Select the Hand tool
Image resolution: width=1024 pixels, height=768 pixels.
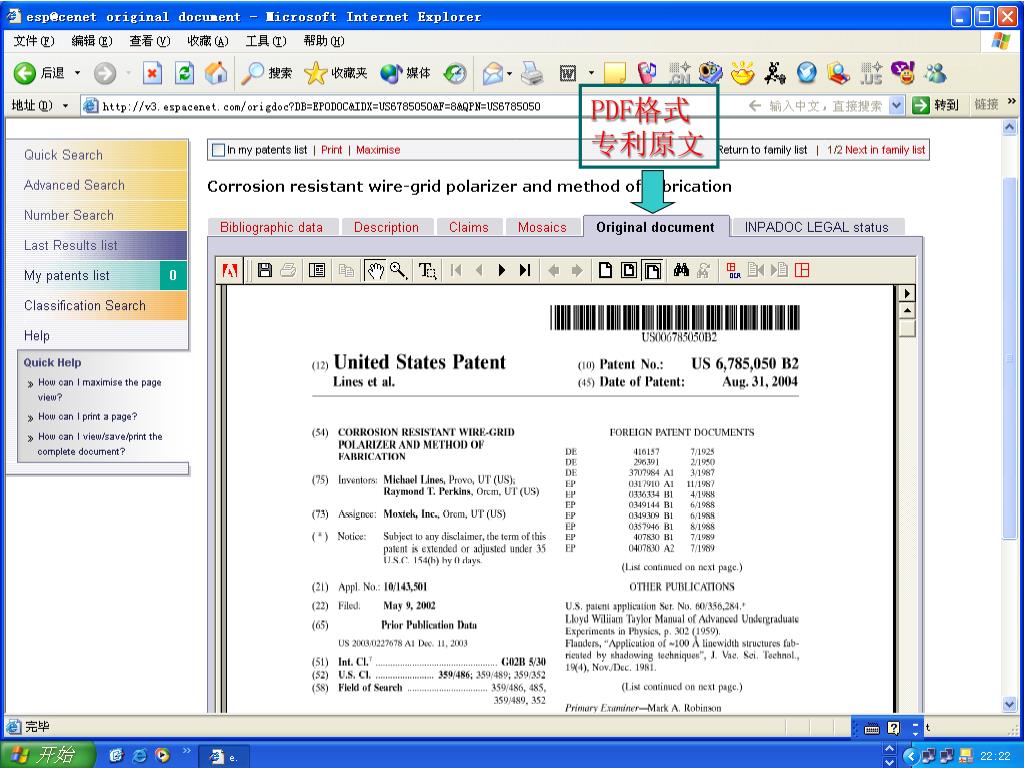click(376, 270)
